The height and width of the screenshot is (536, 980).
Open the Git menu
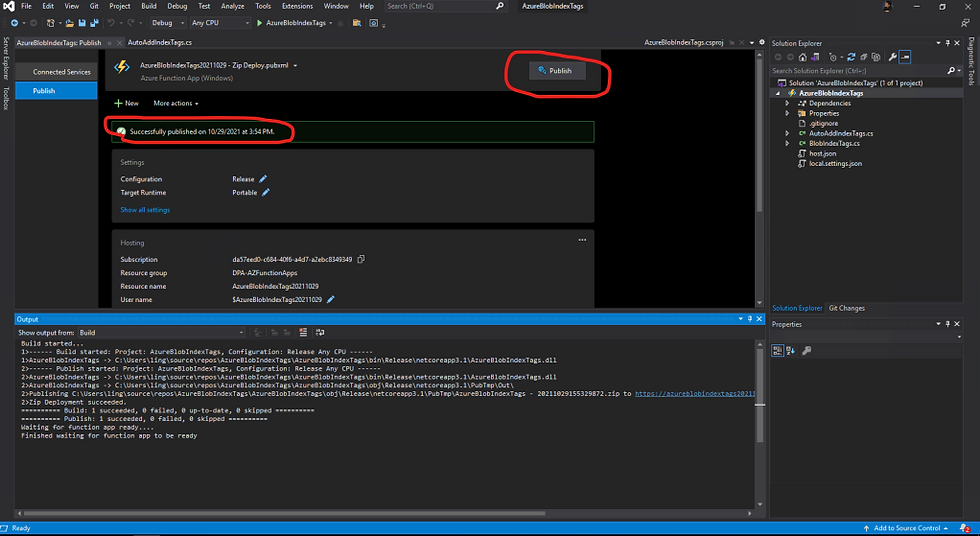tap(94, 6)
